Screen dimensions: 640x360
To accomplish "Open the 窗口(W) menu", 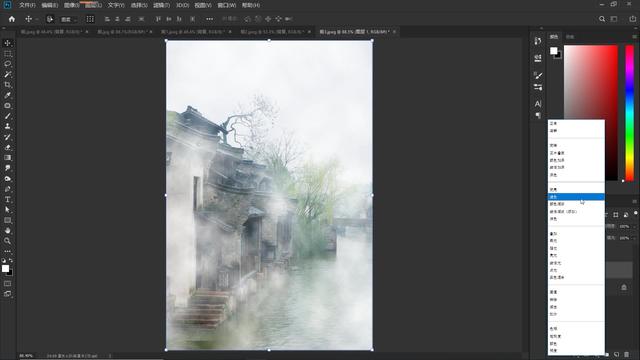I will tap(227, 5).
